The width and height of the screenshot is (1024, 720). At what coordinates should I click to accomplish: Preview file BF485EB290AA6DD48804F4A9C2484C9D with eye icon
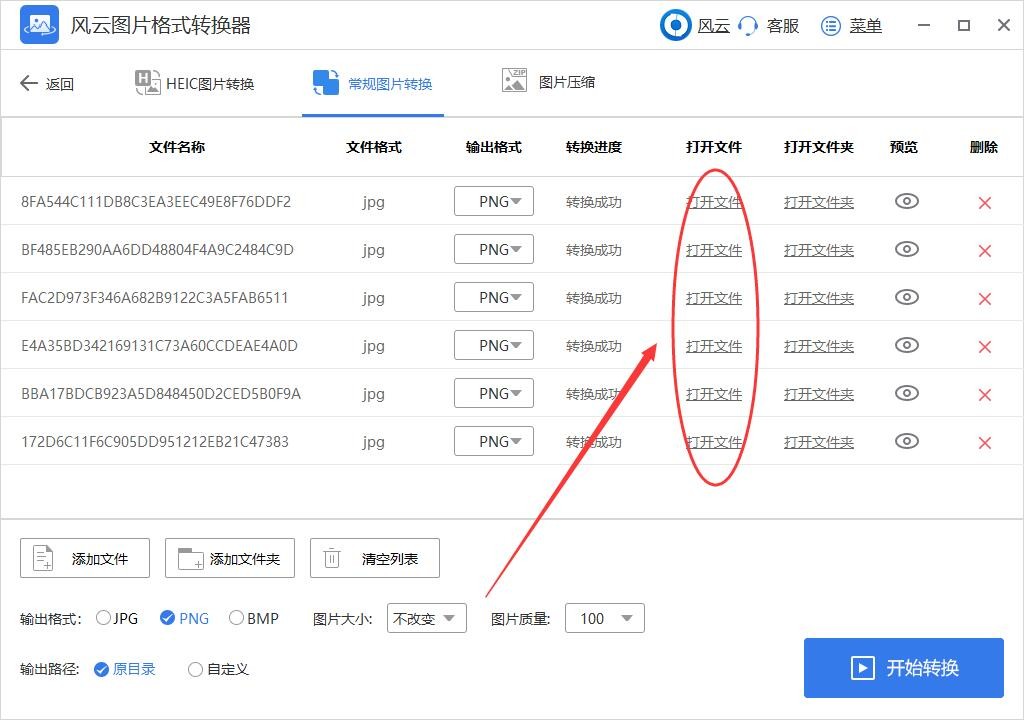pos(906,249)
